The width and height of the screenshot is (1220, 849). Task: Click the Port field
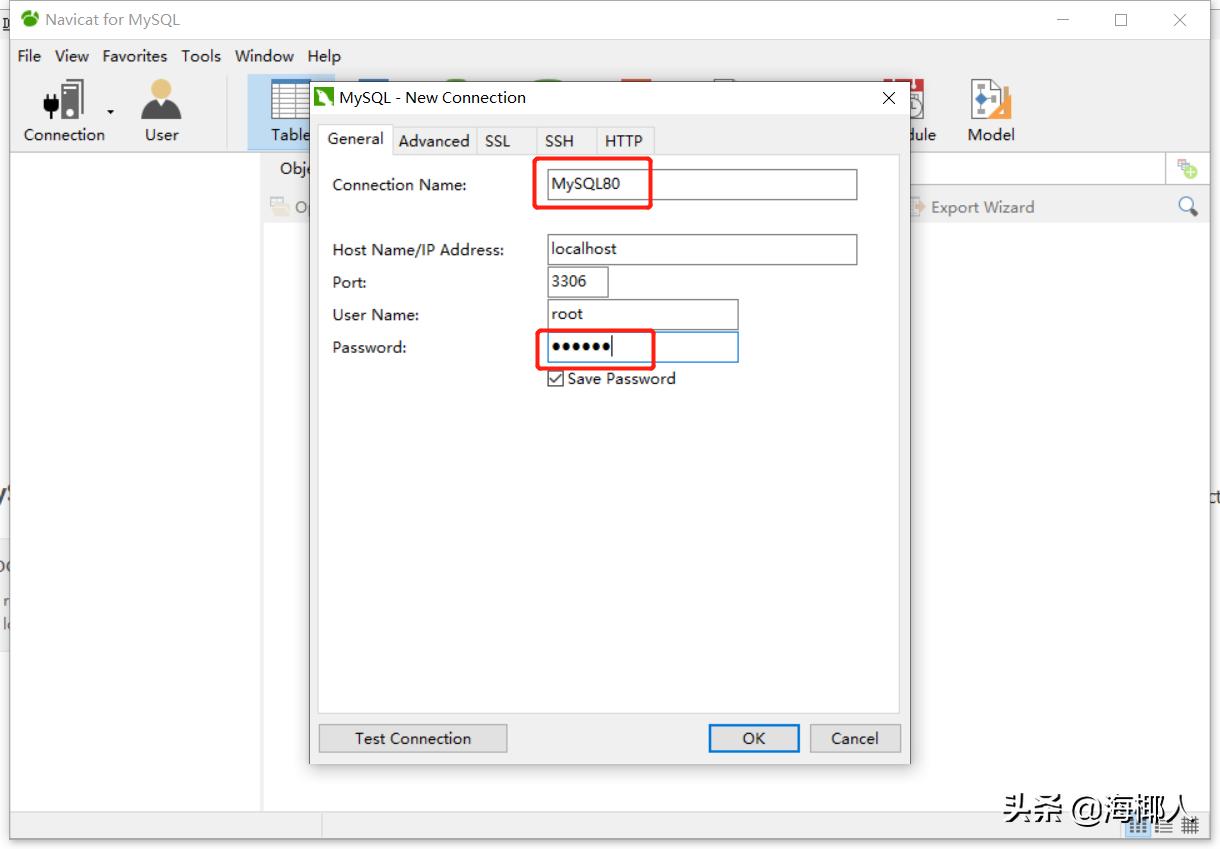pyautogui.click(x=578, y=281)
